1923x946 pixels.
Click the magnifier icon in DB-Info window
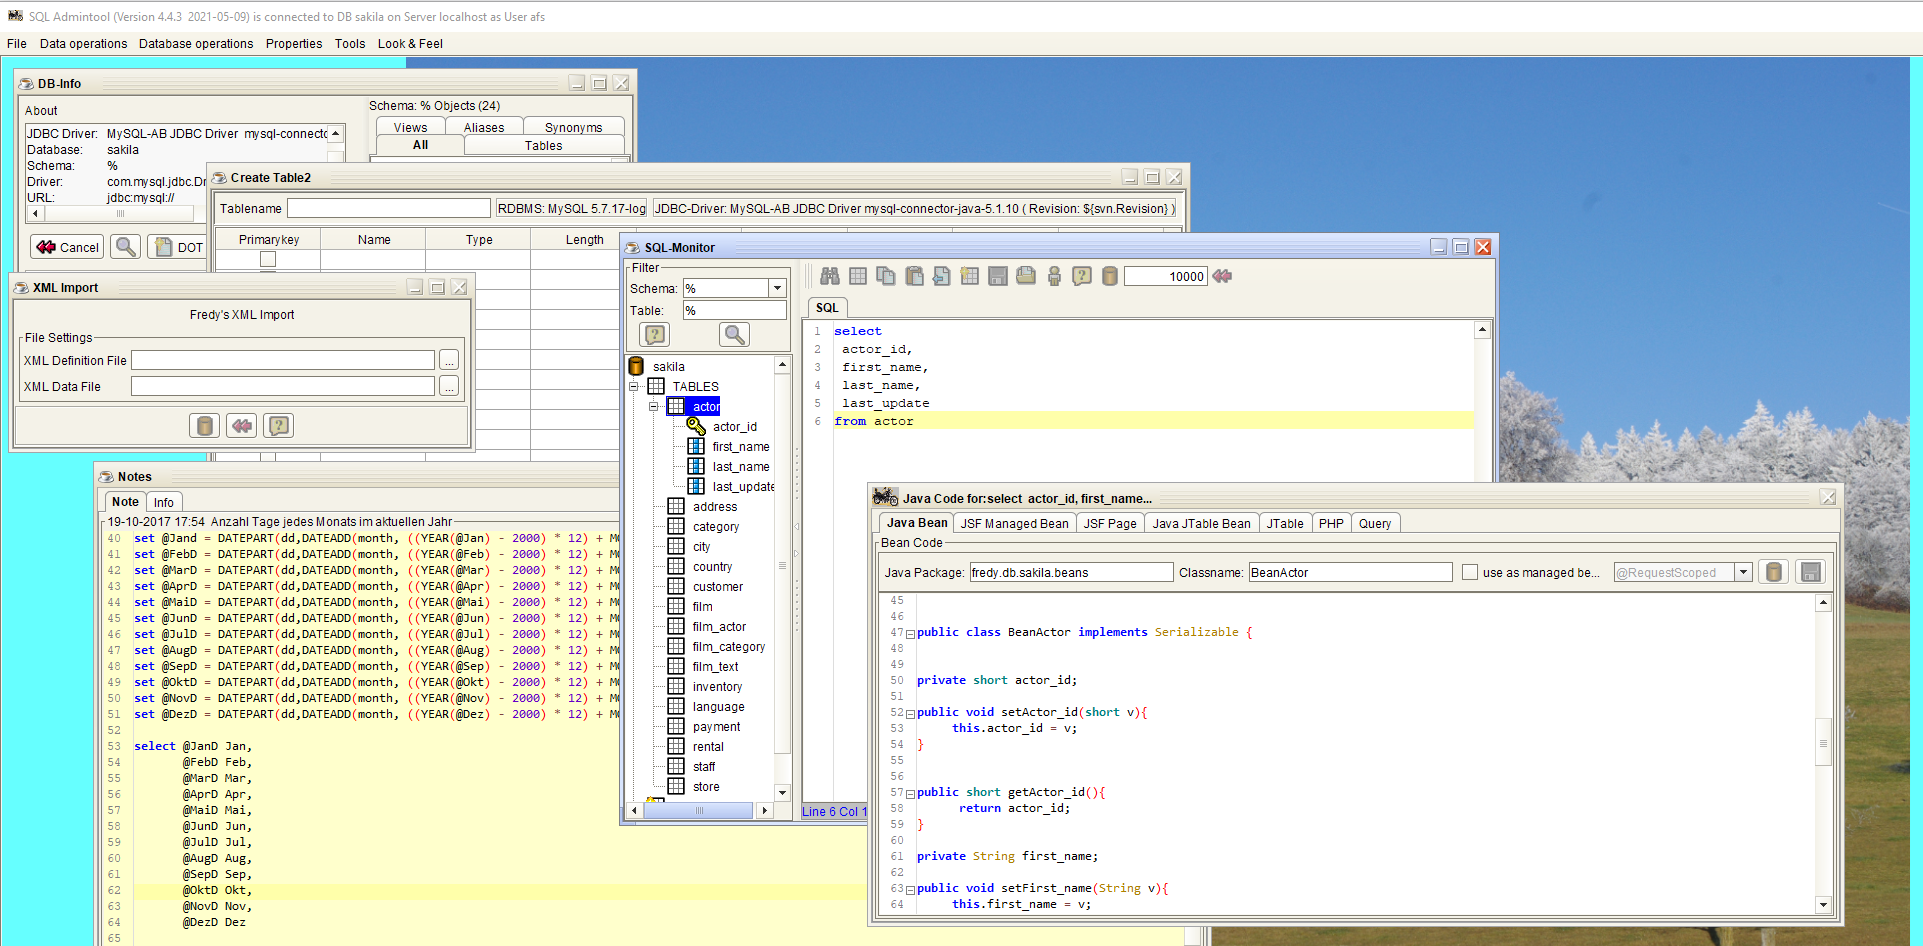125,247
